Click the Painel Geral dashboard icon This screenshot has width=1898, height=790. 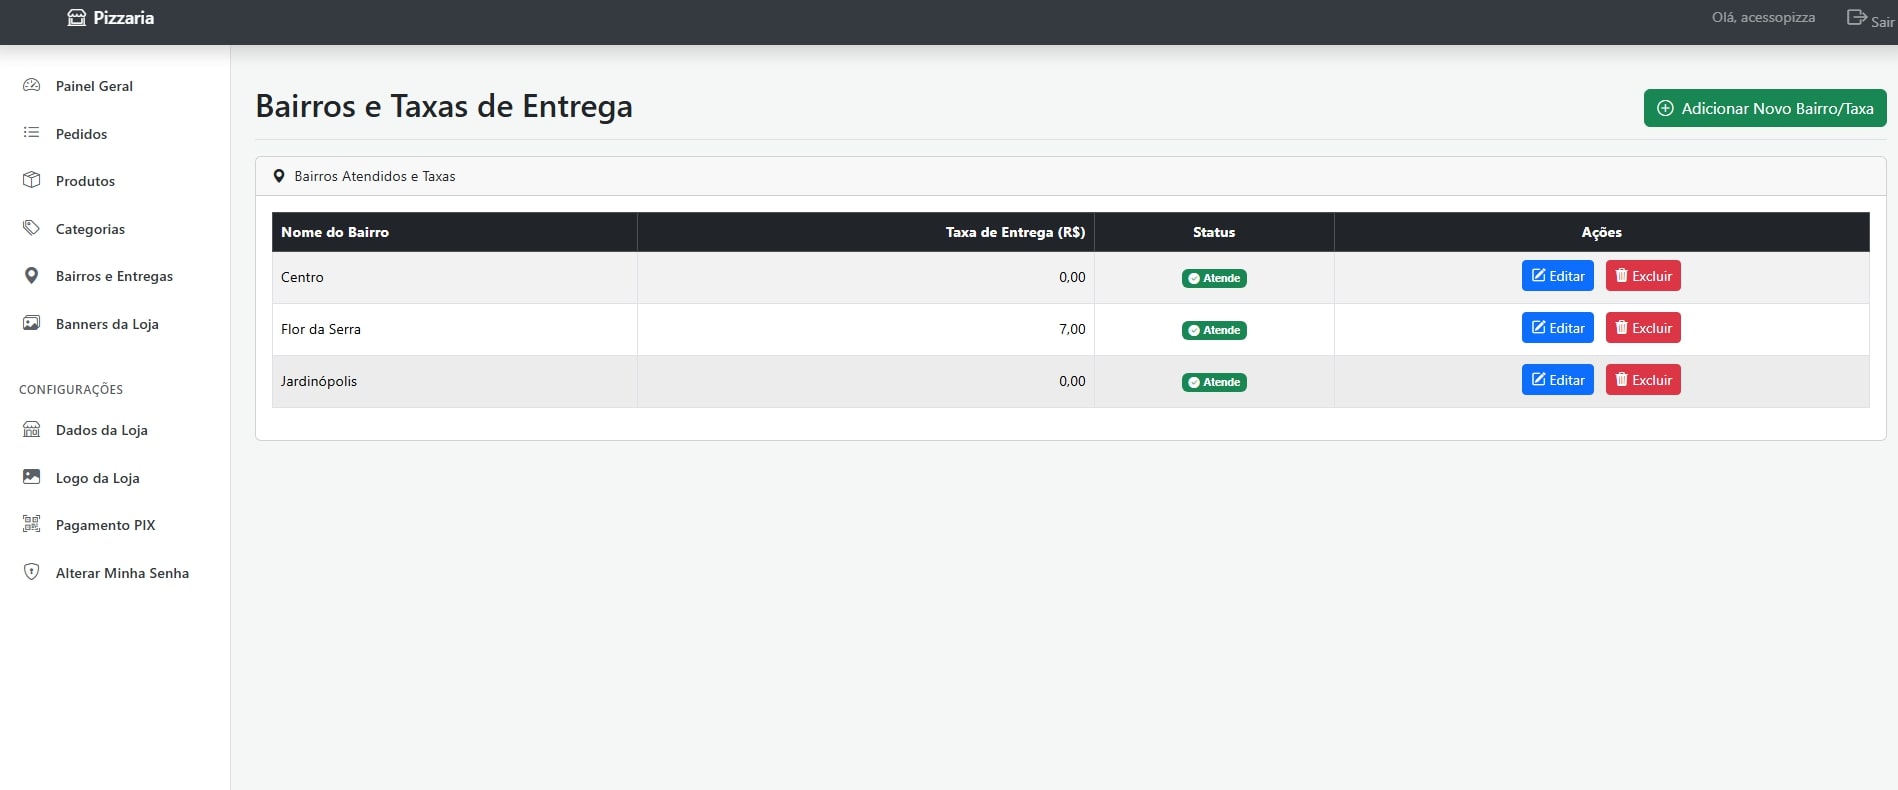click(32, 86)
